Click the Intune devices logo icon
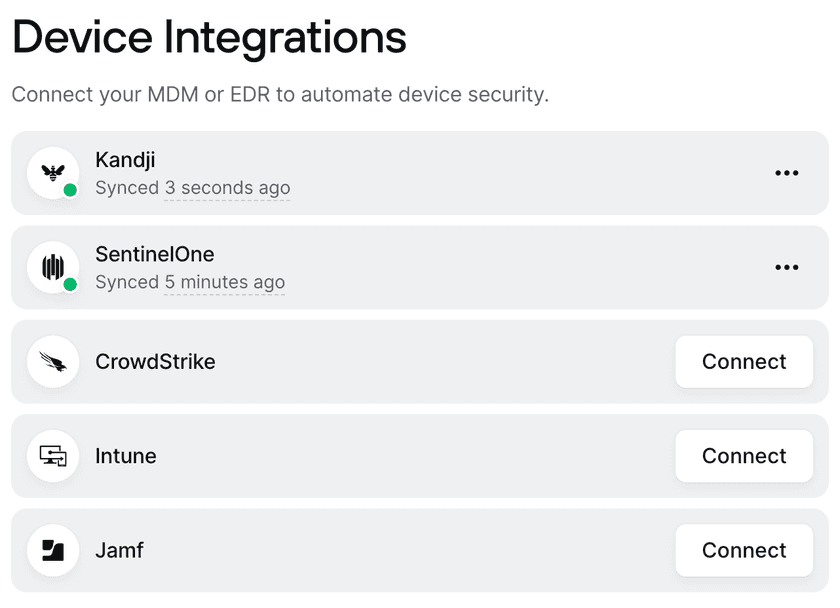This screenshot has height=608, width=840. coord(53,456)
